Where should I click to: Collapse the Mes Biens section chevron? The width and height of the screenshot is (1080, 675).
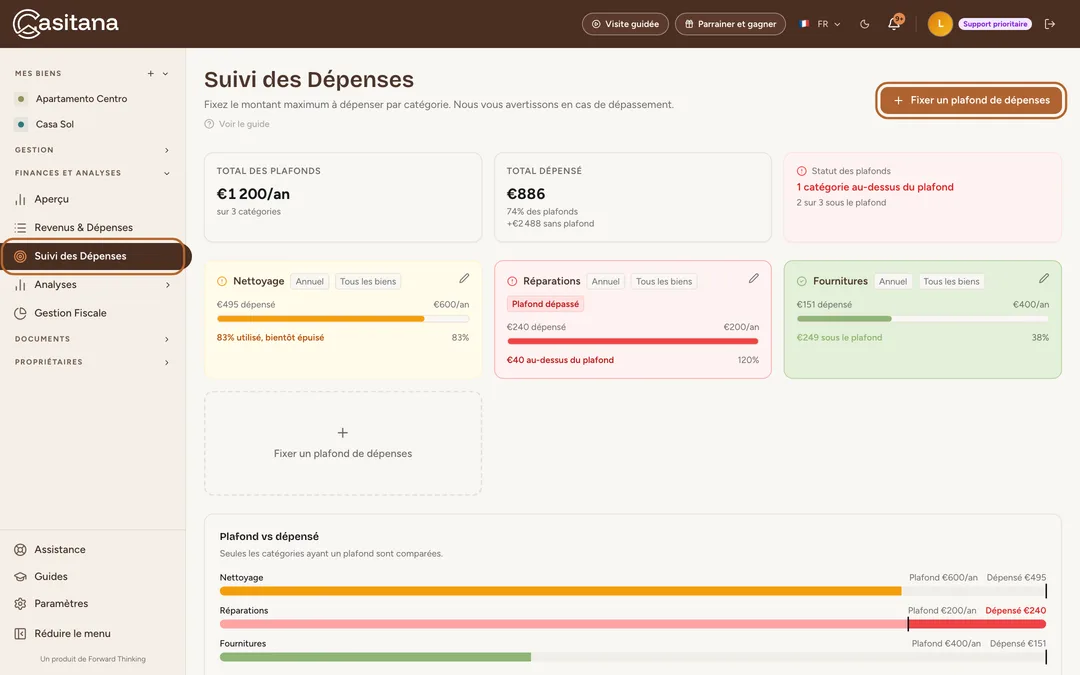coord(165,74)
